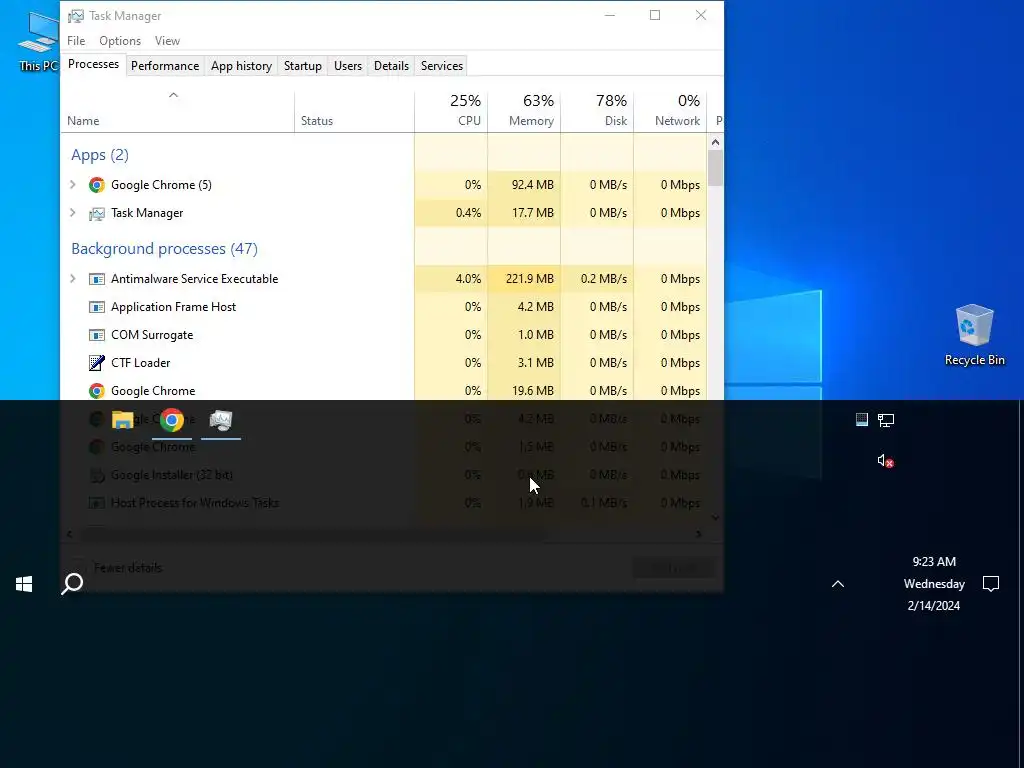Click the 0.2 MB/s disk cell

[598, 279]
